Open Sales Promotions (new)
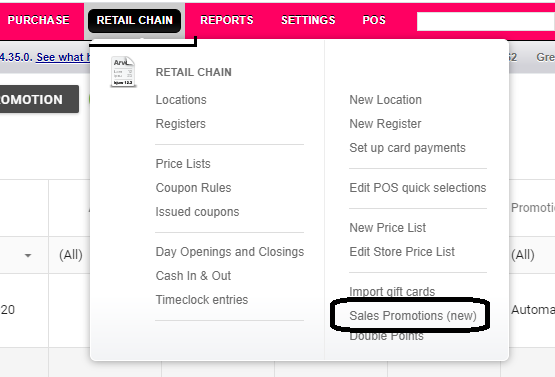Viewport: 555px width, 377px height. 413,315
